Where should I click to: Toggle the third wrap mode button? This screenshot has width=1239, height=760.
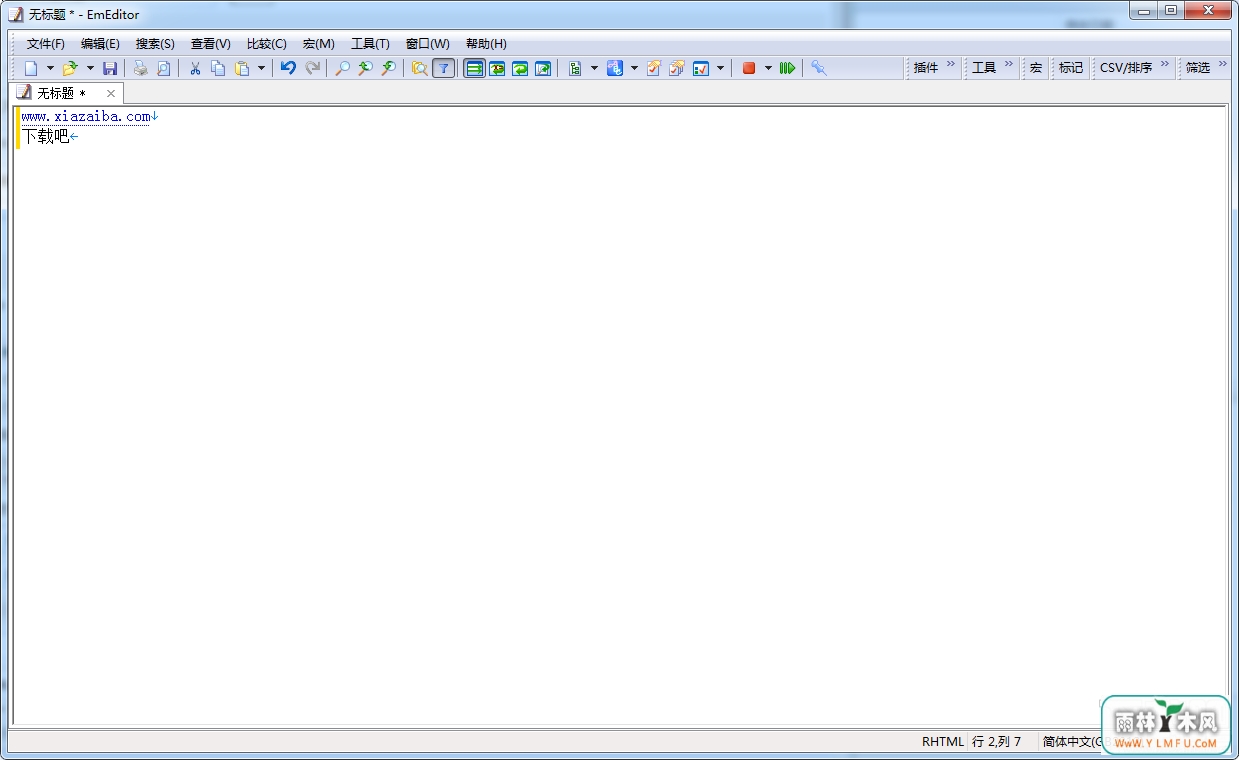click(520, 68)
